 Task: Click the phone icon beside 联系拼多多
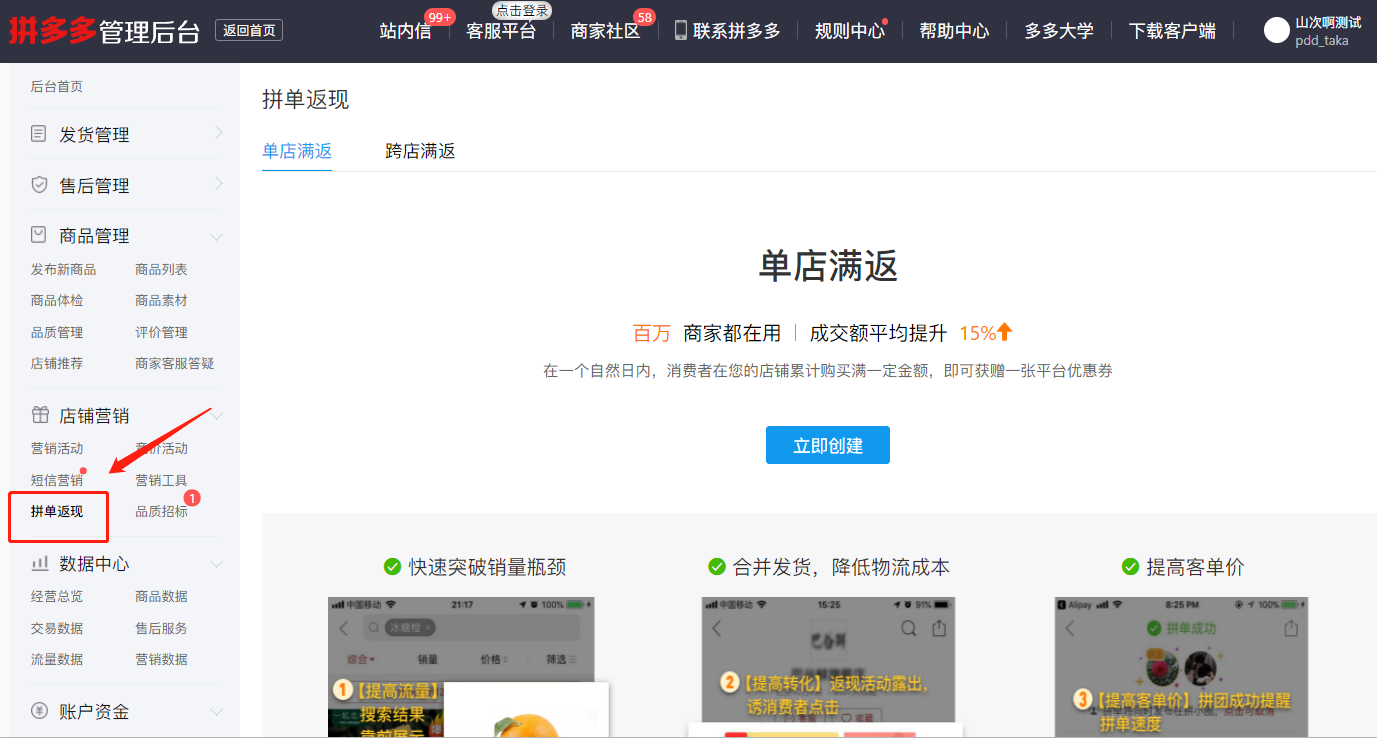tap(681, 30)
